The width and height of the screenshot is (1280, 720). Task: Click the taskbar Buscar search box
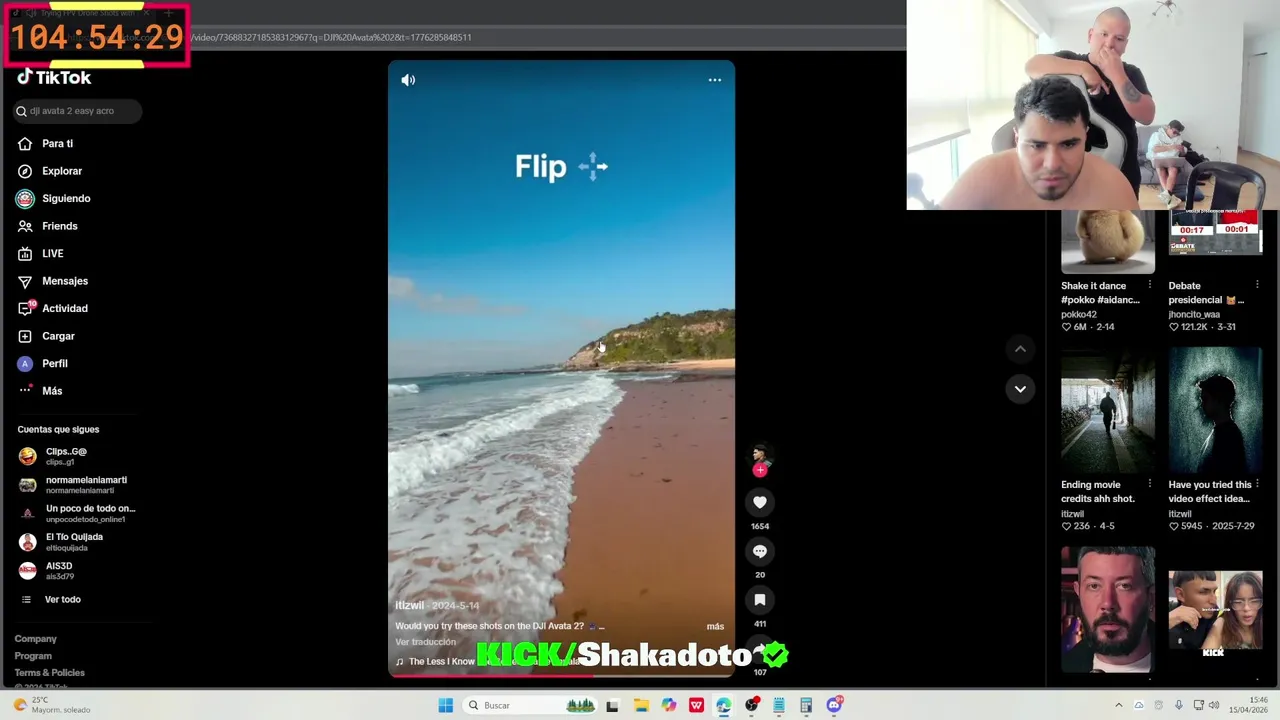531,705
